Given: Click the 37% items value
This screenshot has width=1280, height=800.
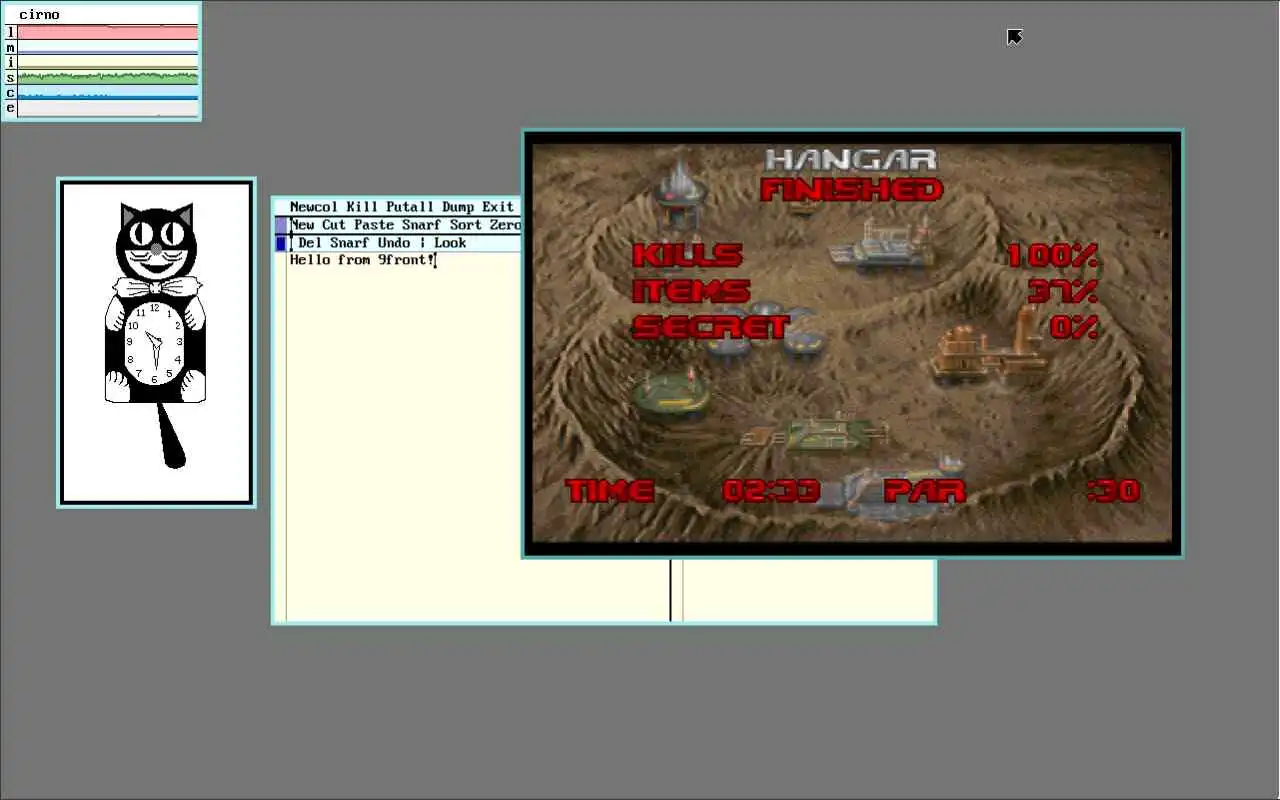Looking at the screenshot, I should tap(1064, 291).
